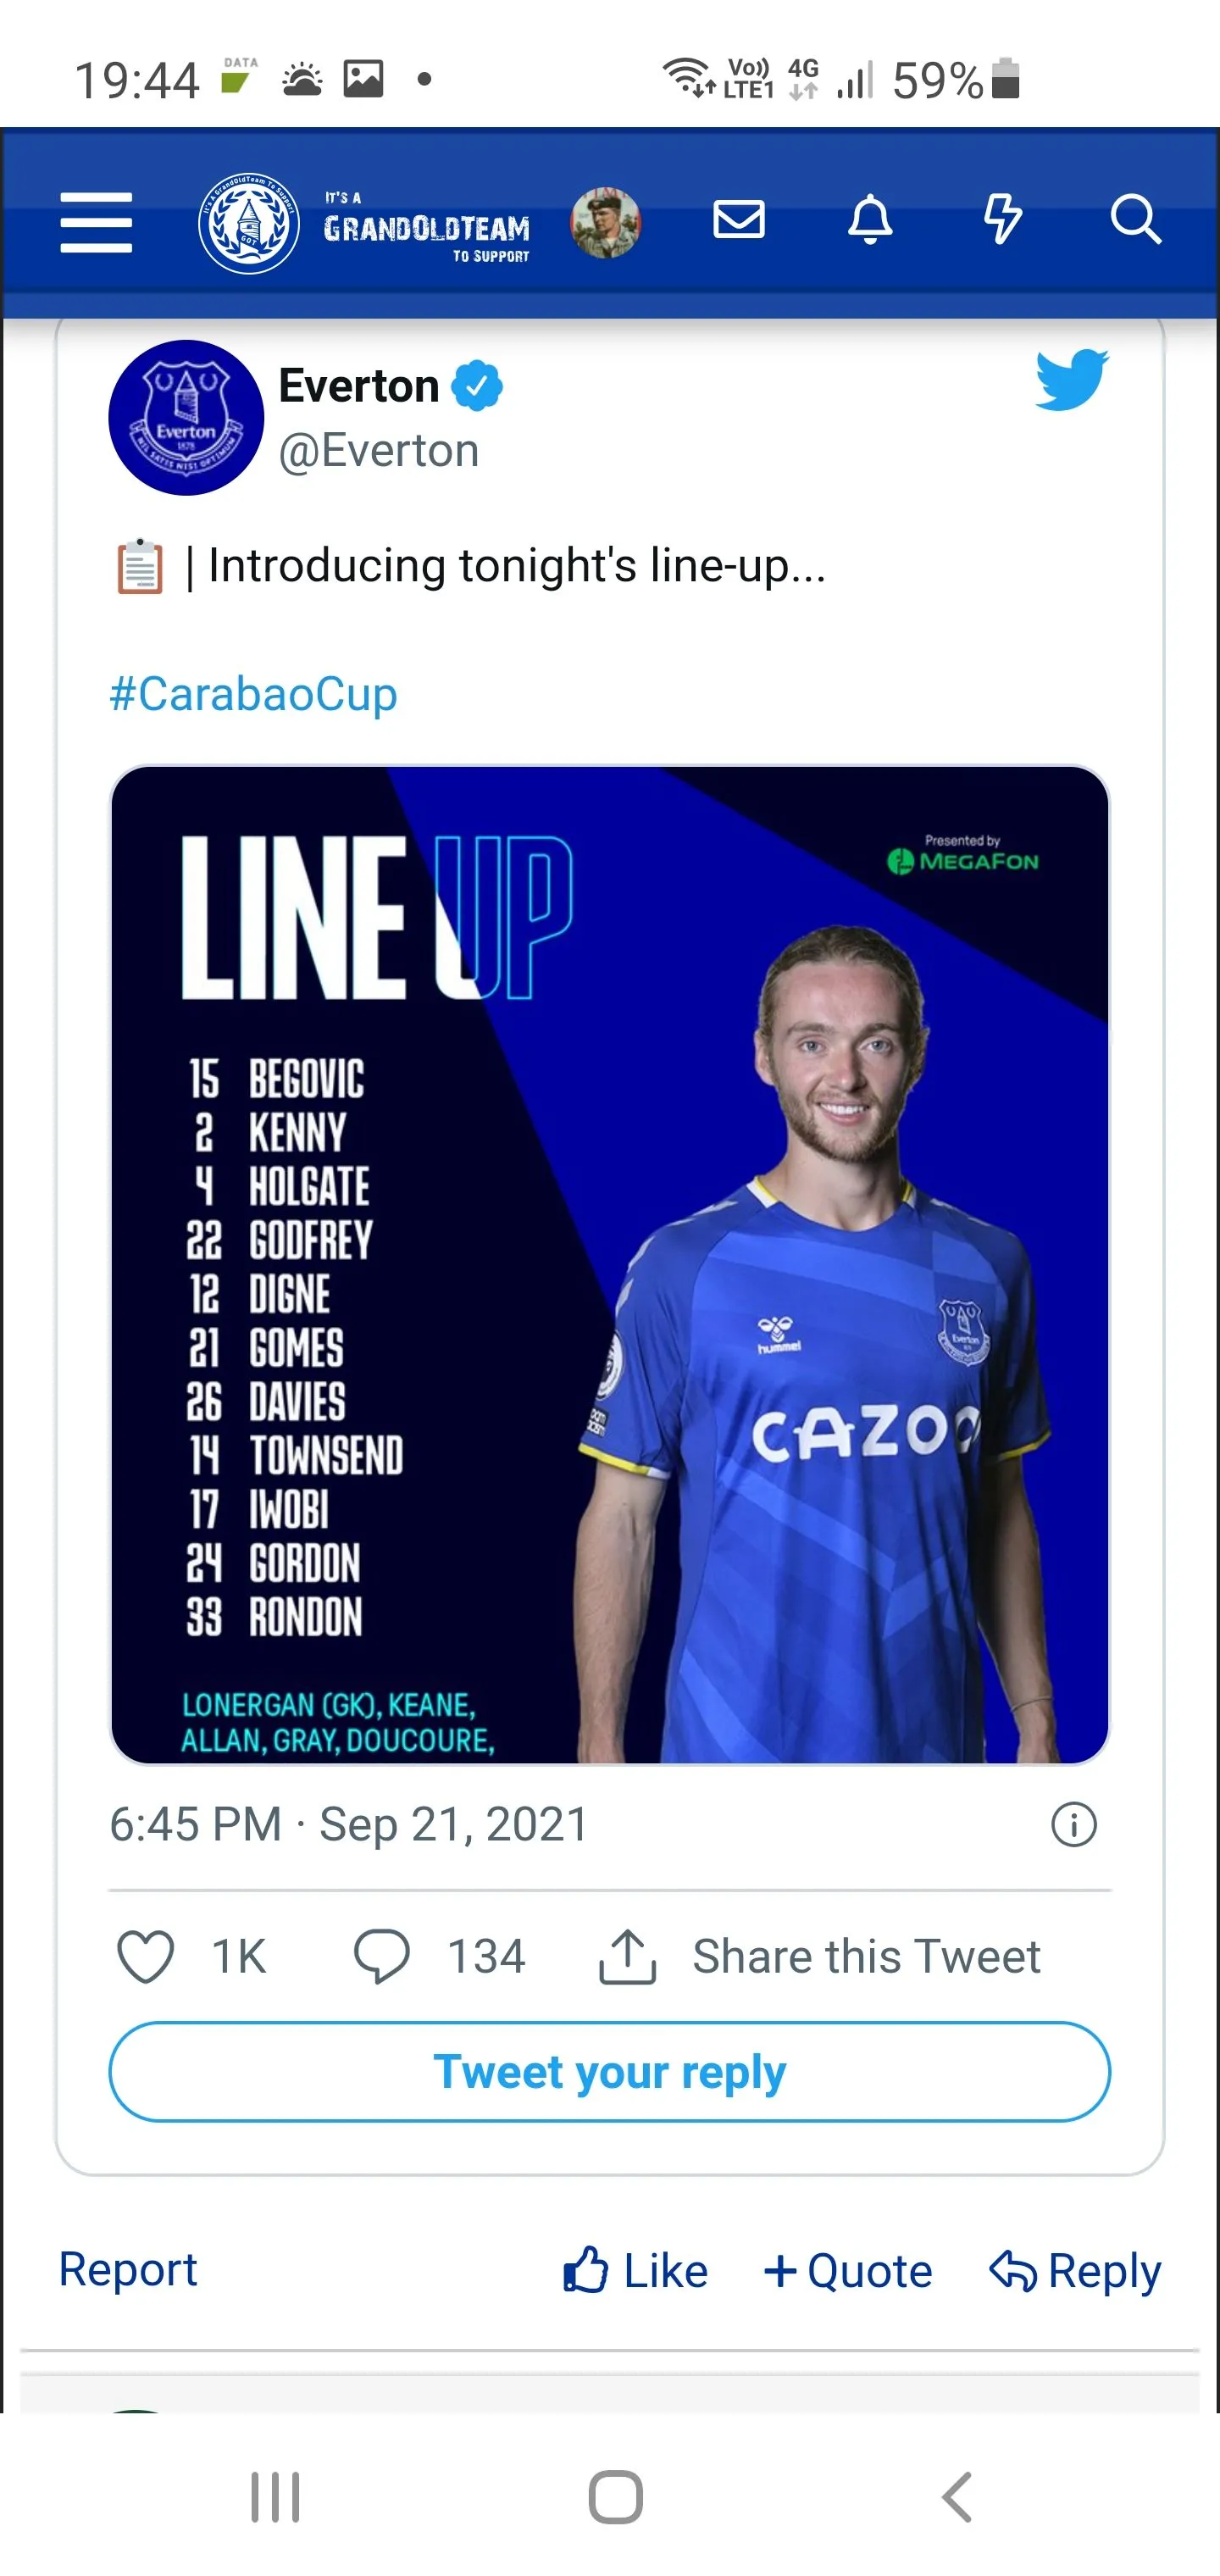Tap the GrandOldTeam crest logo

coord(248,222)
